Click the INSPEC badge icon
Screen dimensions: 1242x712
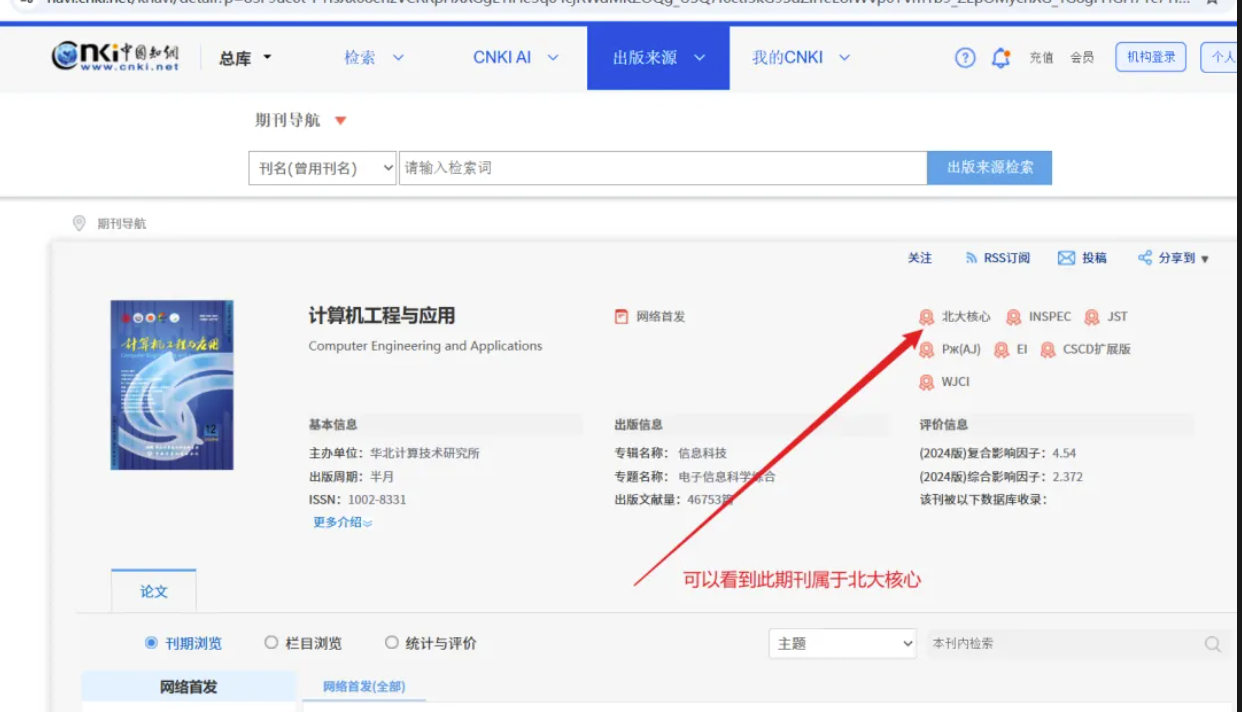coord(1014,317)
